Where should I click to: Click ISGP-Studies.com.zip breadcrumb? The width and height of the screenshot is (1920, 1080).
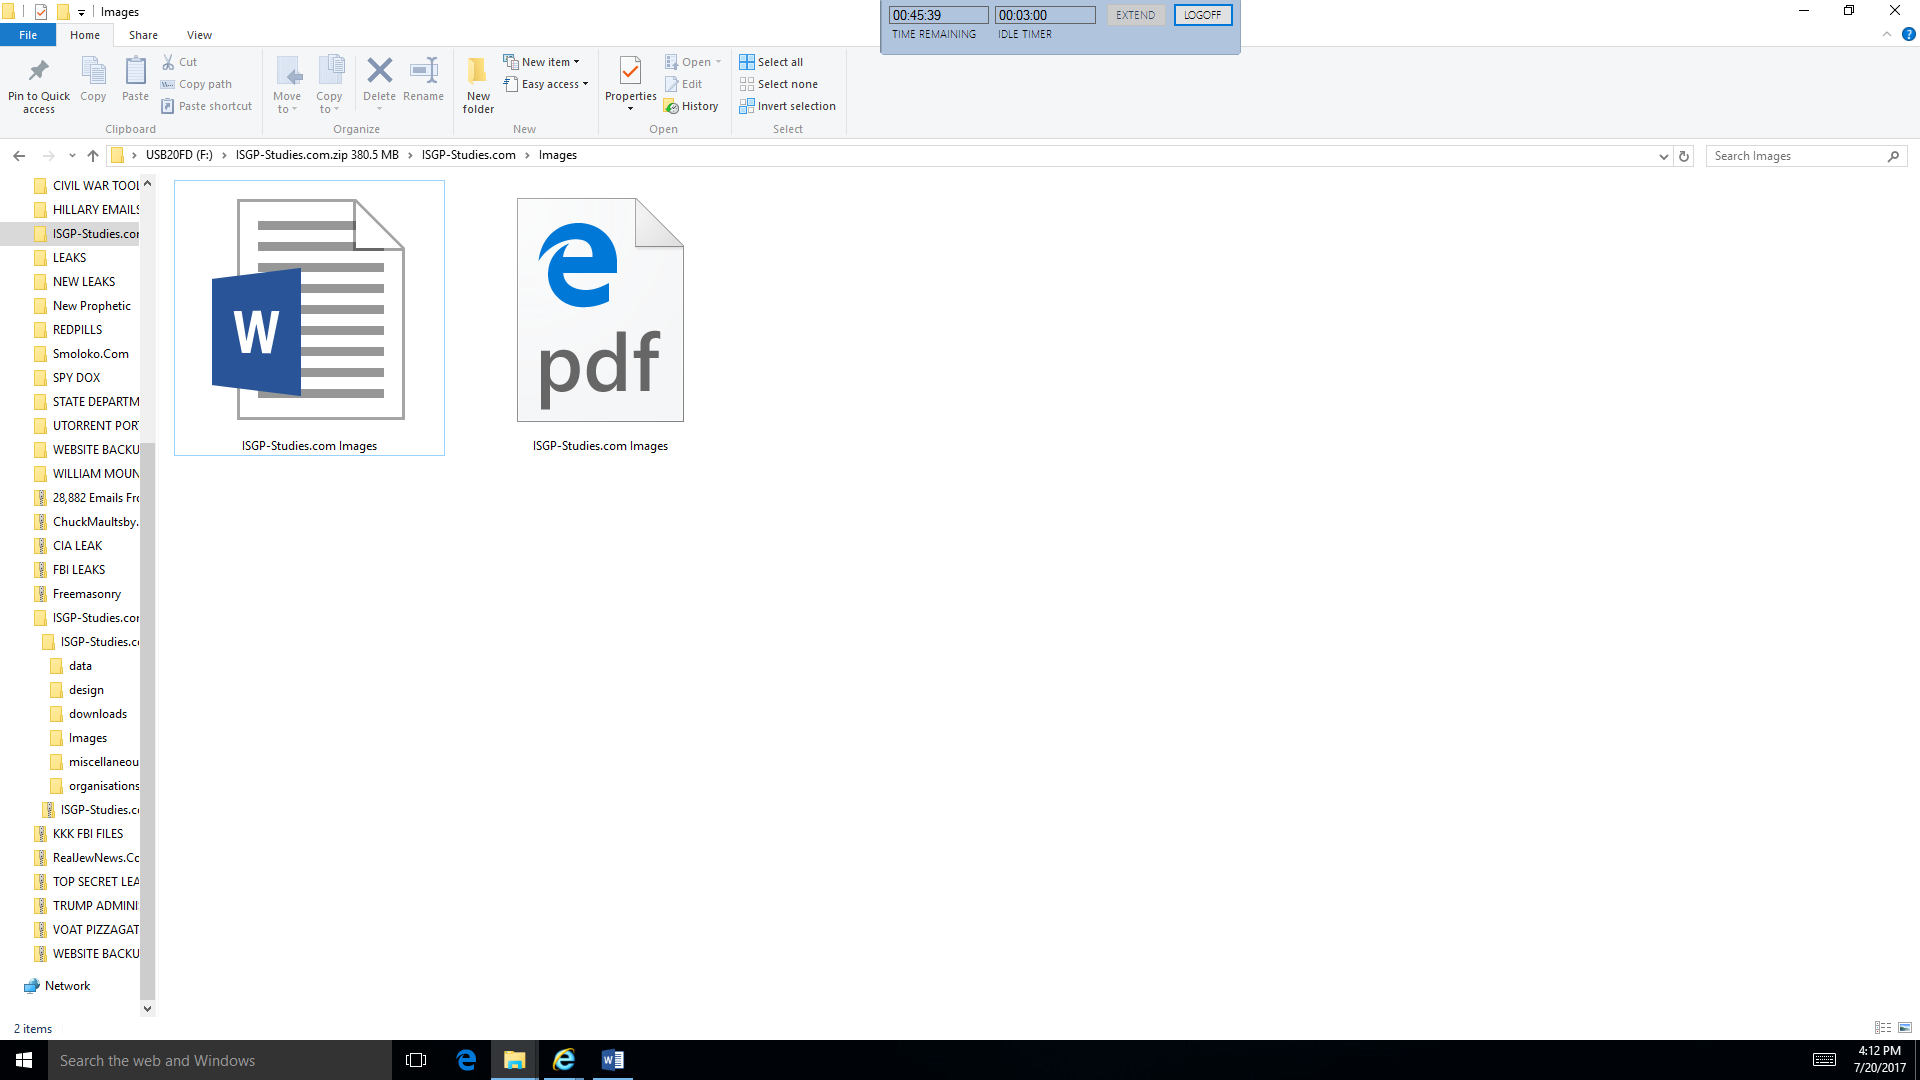[x=317, y=155]
